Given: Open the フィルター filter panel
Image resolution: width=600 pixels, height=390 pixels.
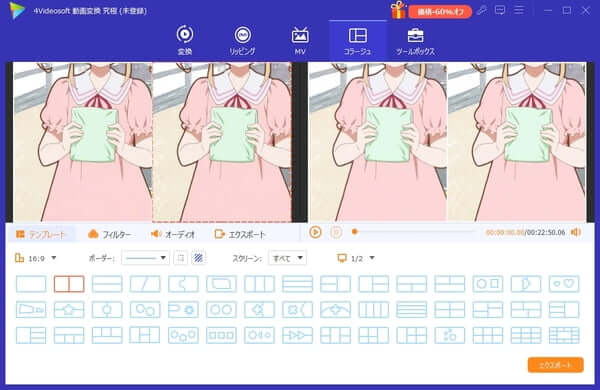Looking at the screenshot, I should pyautogui.click(x=109, y=234).
